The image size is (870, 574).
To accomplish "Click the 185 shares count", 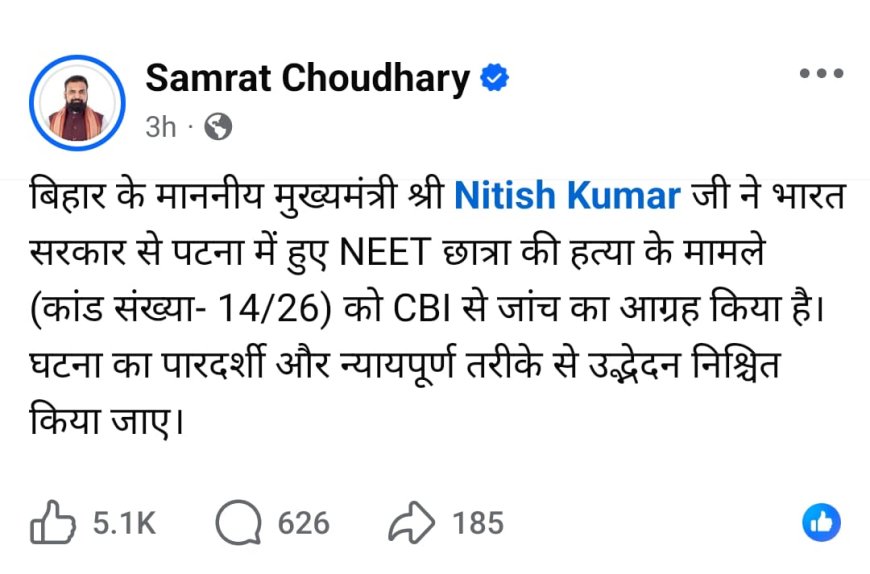I will (x=477, y=523).
